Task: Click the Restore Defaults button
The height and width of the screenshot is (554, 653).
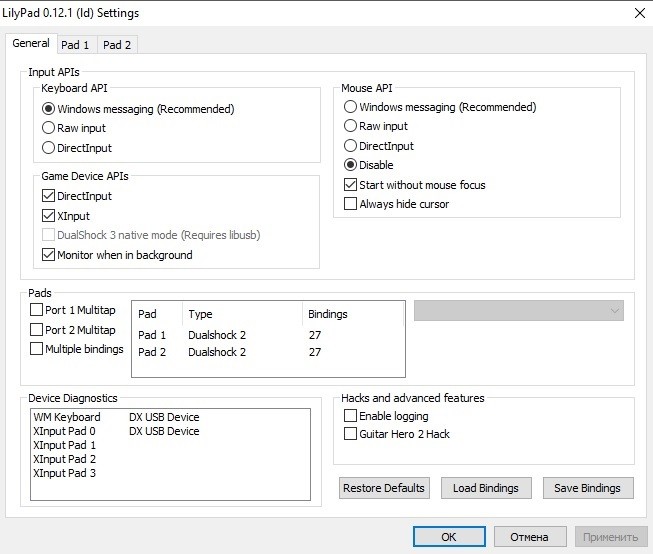Action: tap(384, 488)
